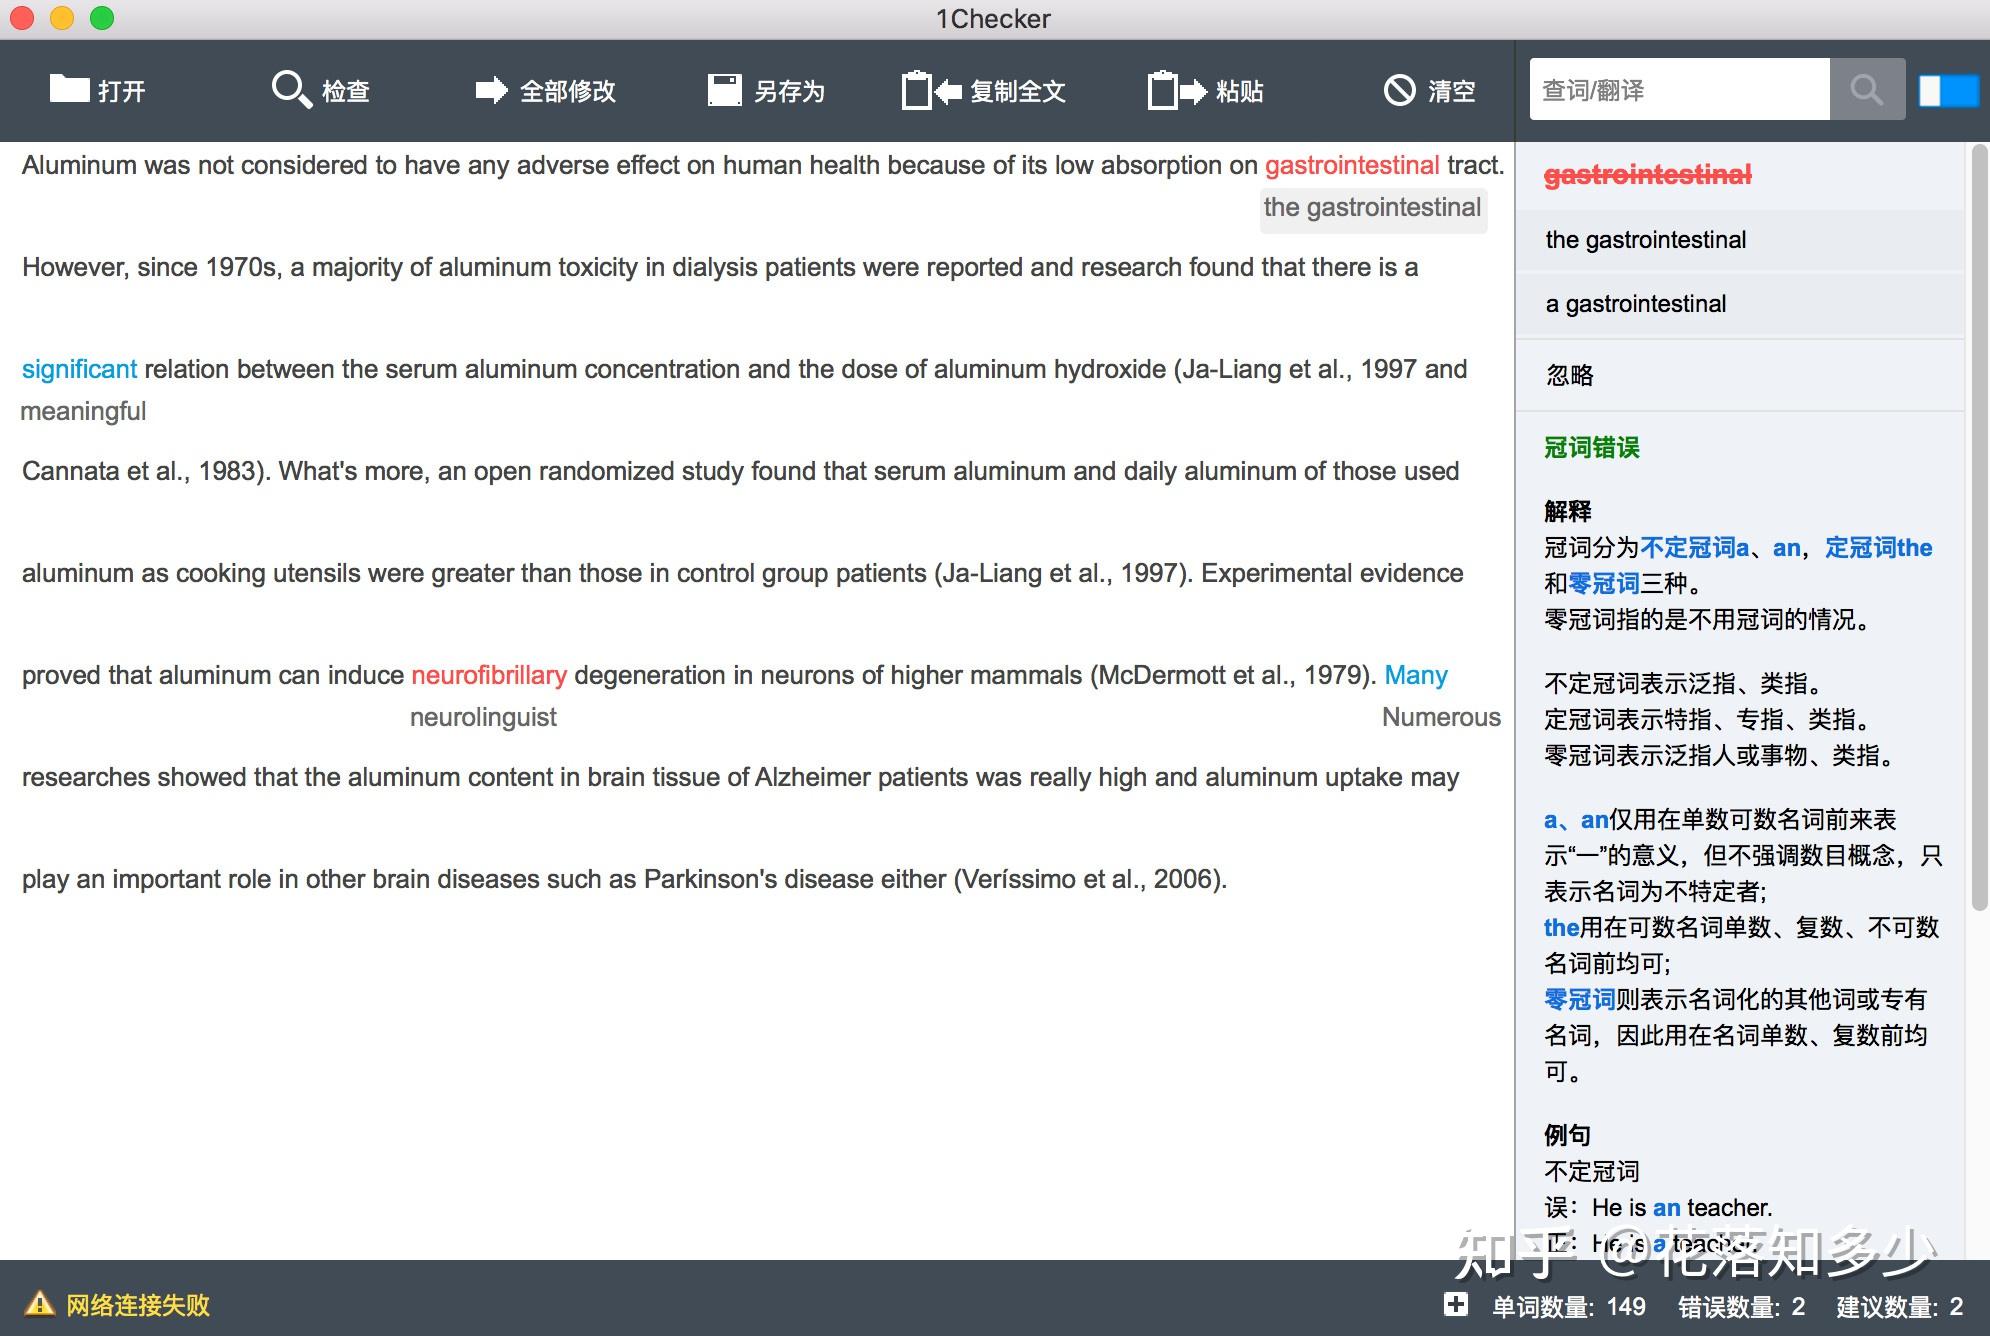Click the 另存为 save disk icon
1990x1336 pixels.
click(x=724, y=90)
